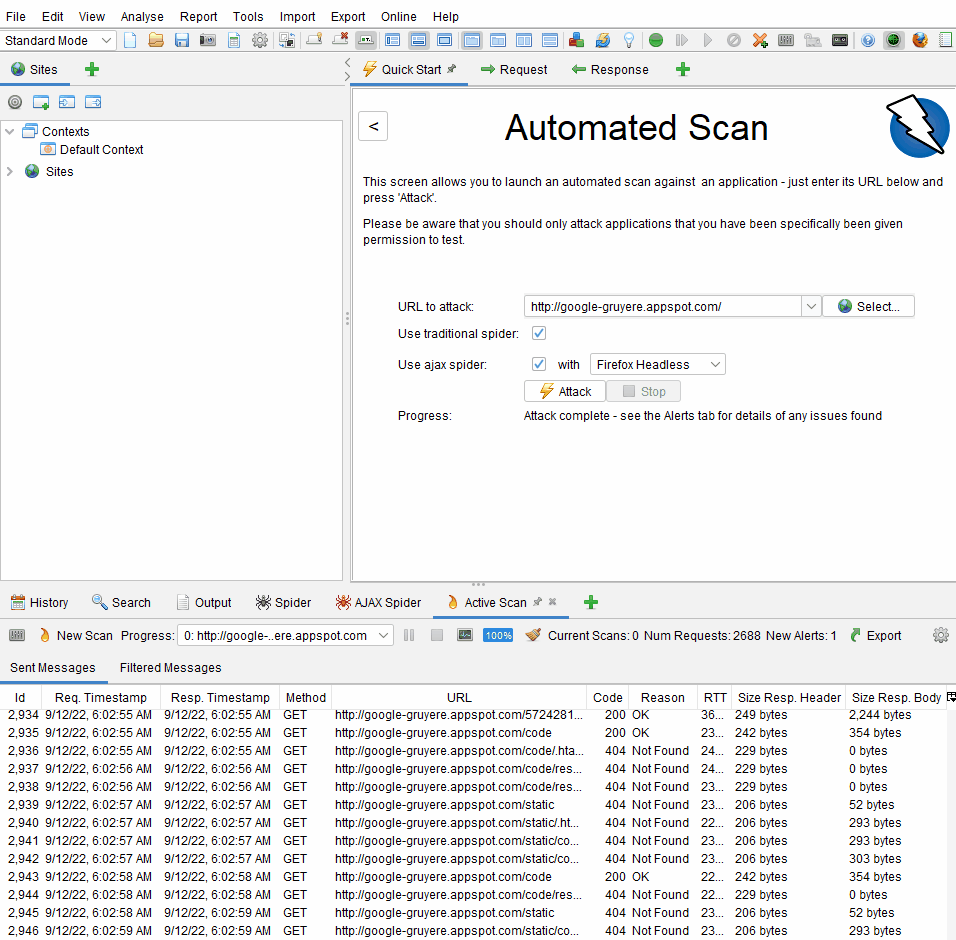The height and width of the screenshot is (940, 956).
Task: Open Active Scan options gear icon
Action: 941,635
